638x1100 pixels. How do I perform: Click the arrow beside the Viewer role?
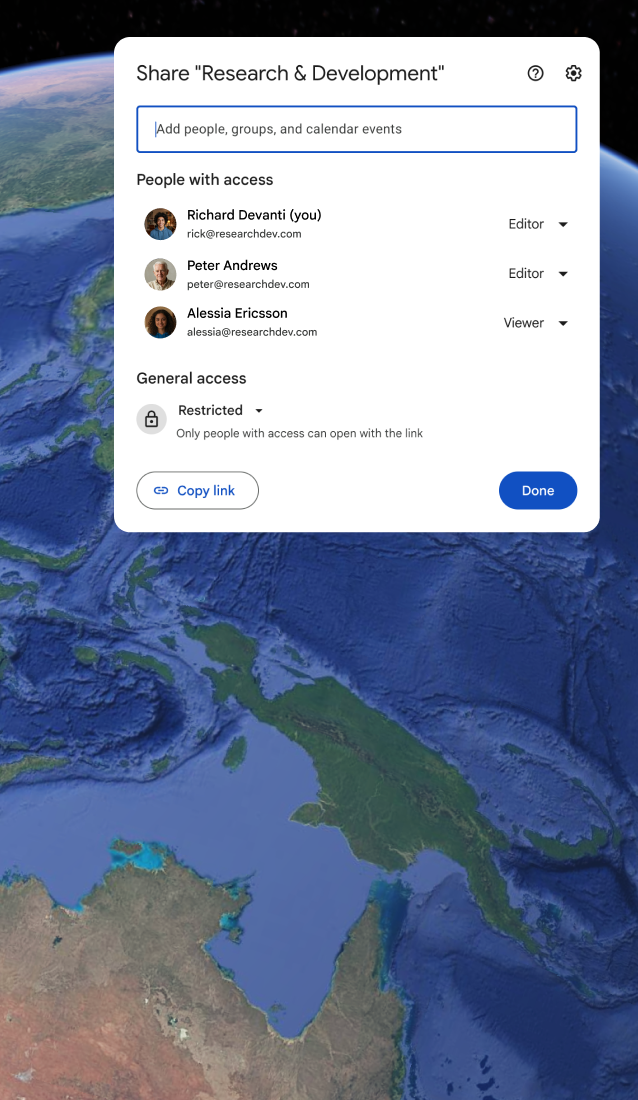(563, 323)
